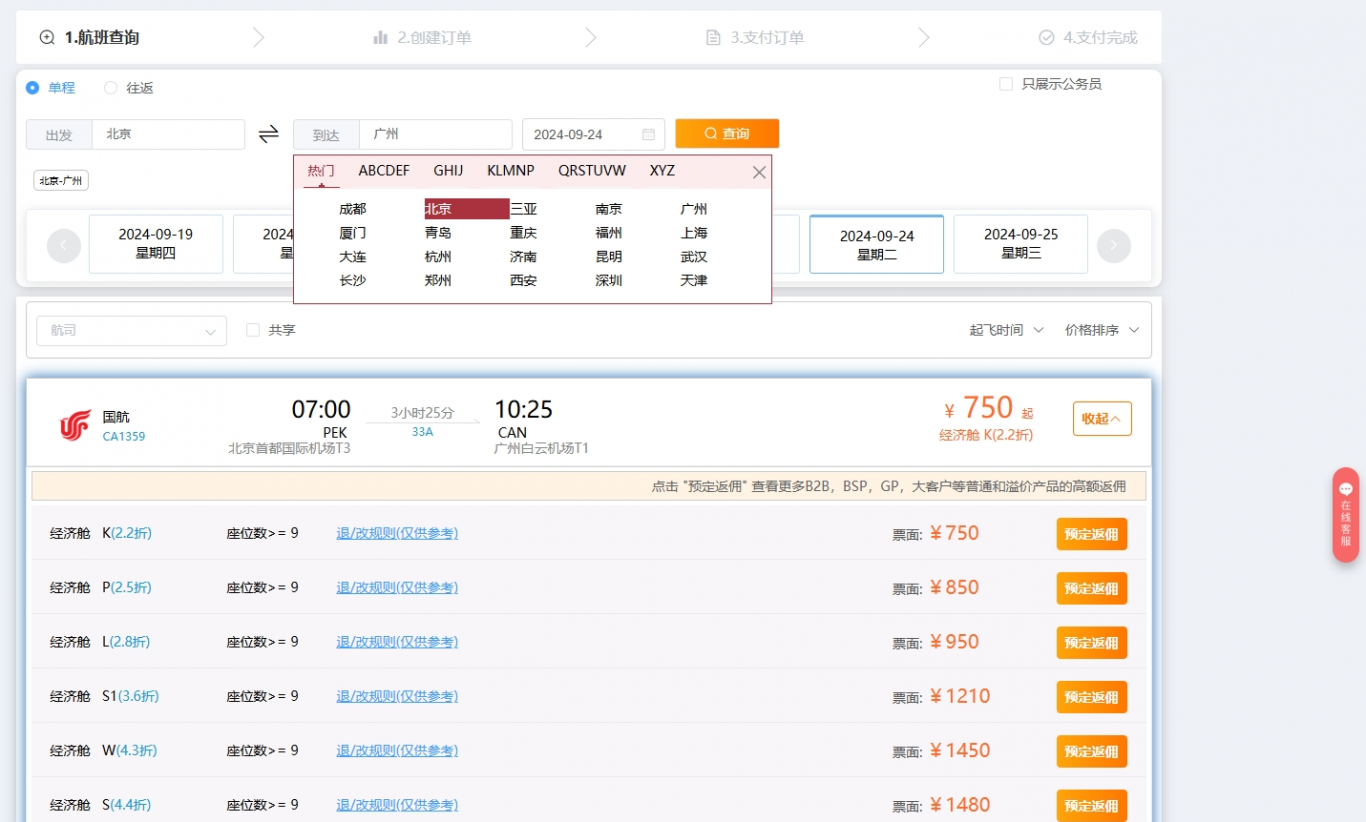The image size is (1366, 822).
Task: Switch to the 热门 cities tab
Action: point(321,171)
